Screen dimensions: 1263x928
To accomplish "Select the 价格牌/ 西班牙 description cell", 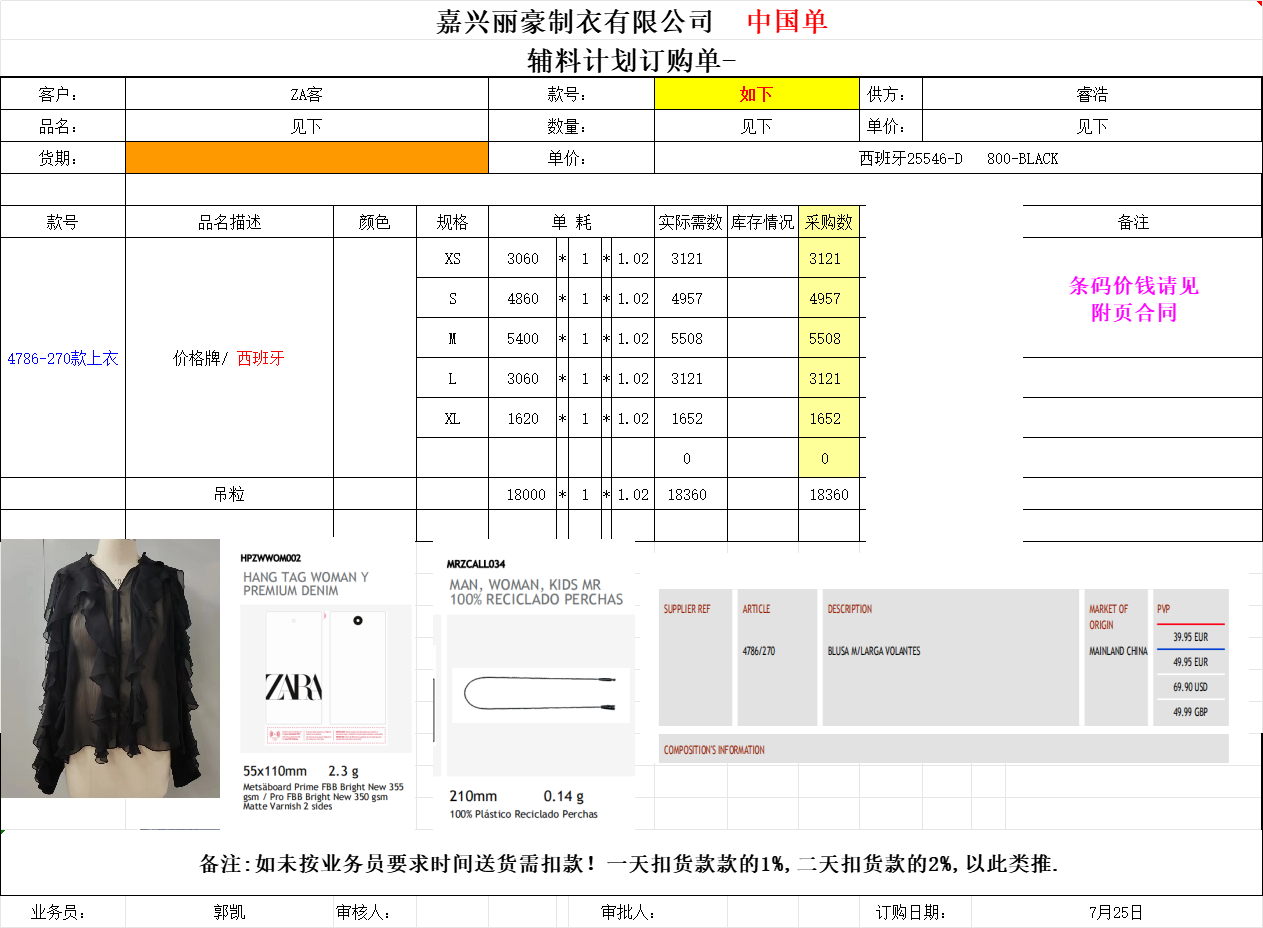I will point(229,358).
